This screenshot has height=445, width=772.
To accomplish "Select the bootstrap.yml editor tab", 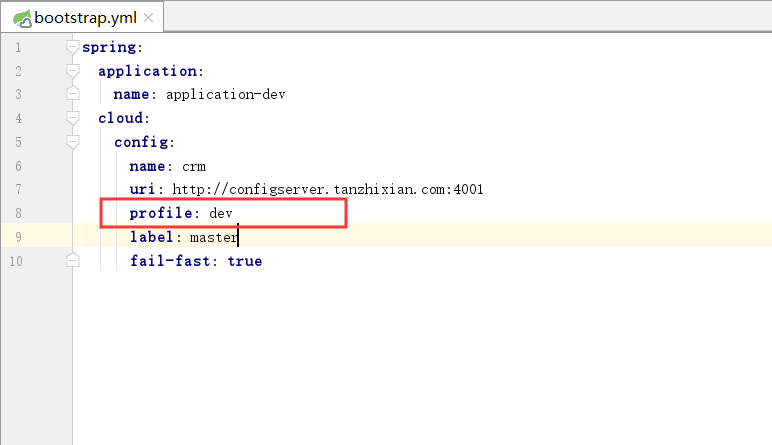I will click(82, 18).
